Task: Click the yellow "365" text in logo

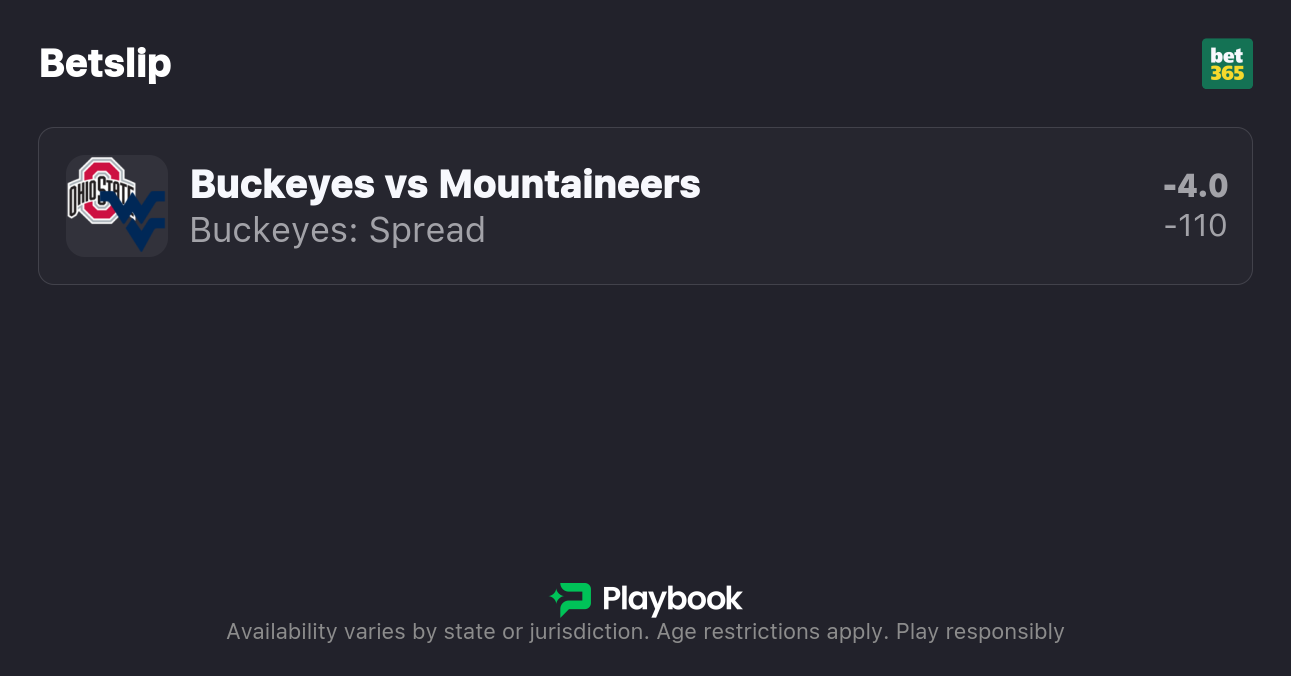Action: click(1227, 74)
